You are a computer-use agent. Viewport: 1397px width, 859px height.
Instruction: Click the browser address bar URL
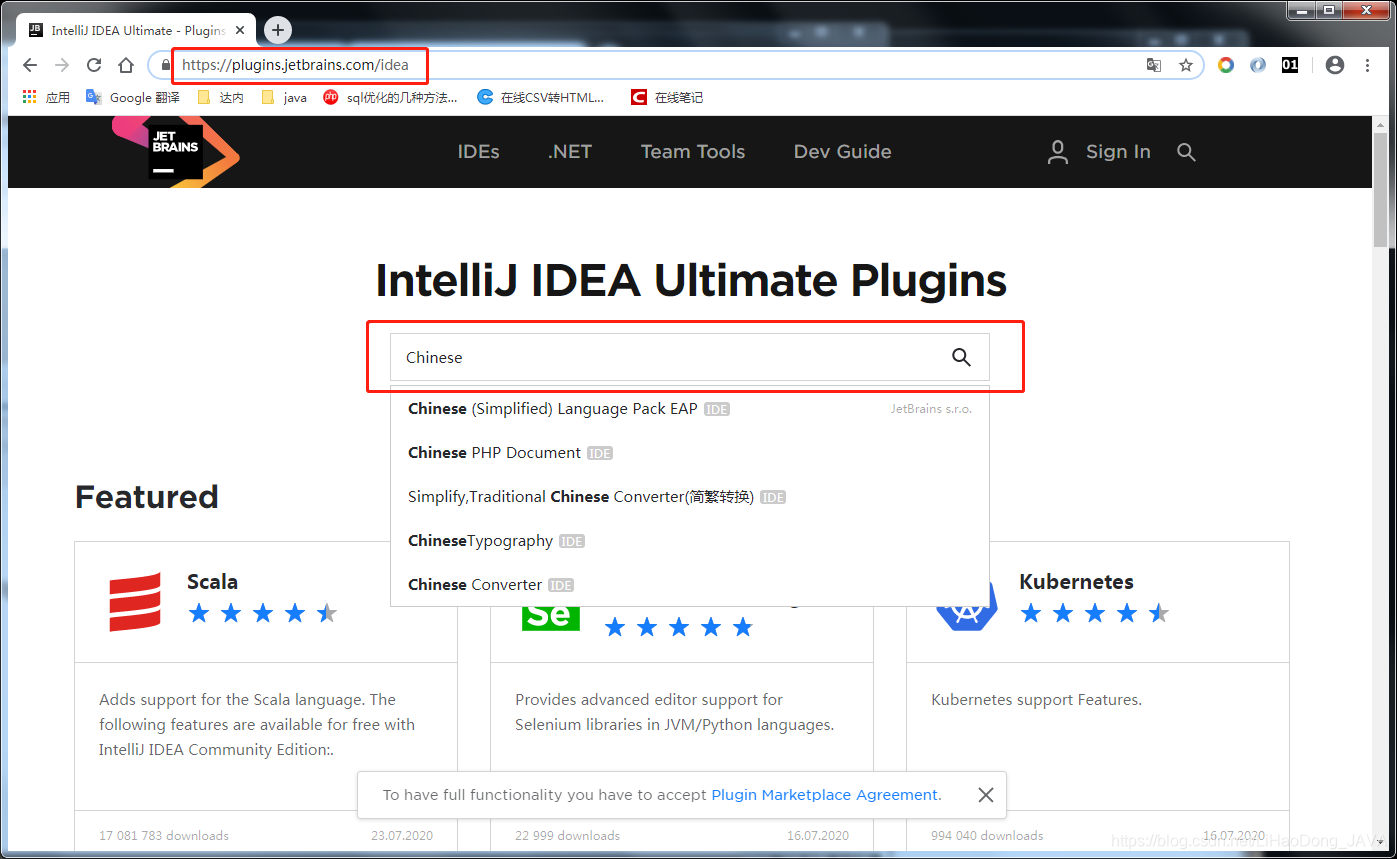(295, 65)
